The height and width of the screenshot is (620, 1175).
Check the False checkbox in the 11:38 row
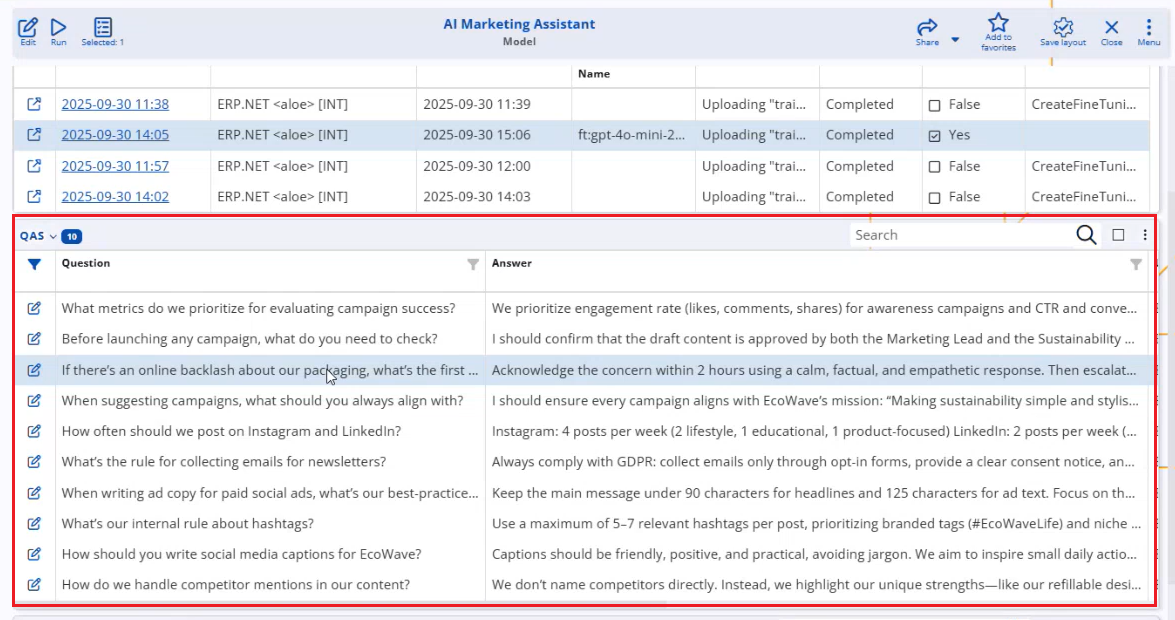pyautogui.click(x=935, y=105)
